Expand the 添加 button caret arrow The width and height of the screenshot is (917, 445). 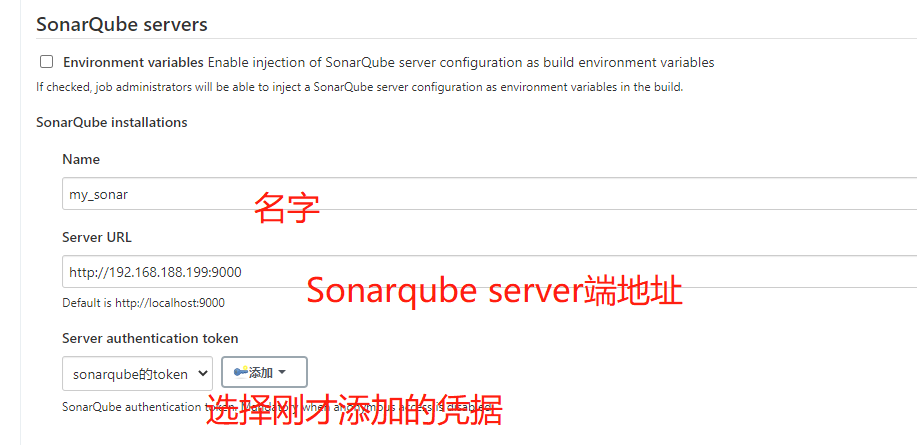pyautogui.click(x=282, y=372)
